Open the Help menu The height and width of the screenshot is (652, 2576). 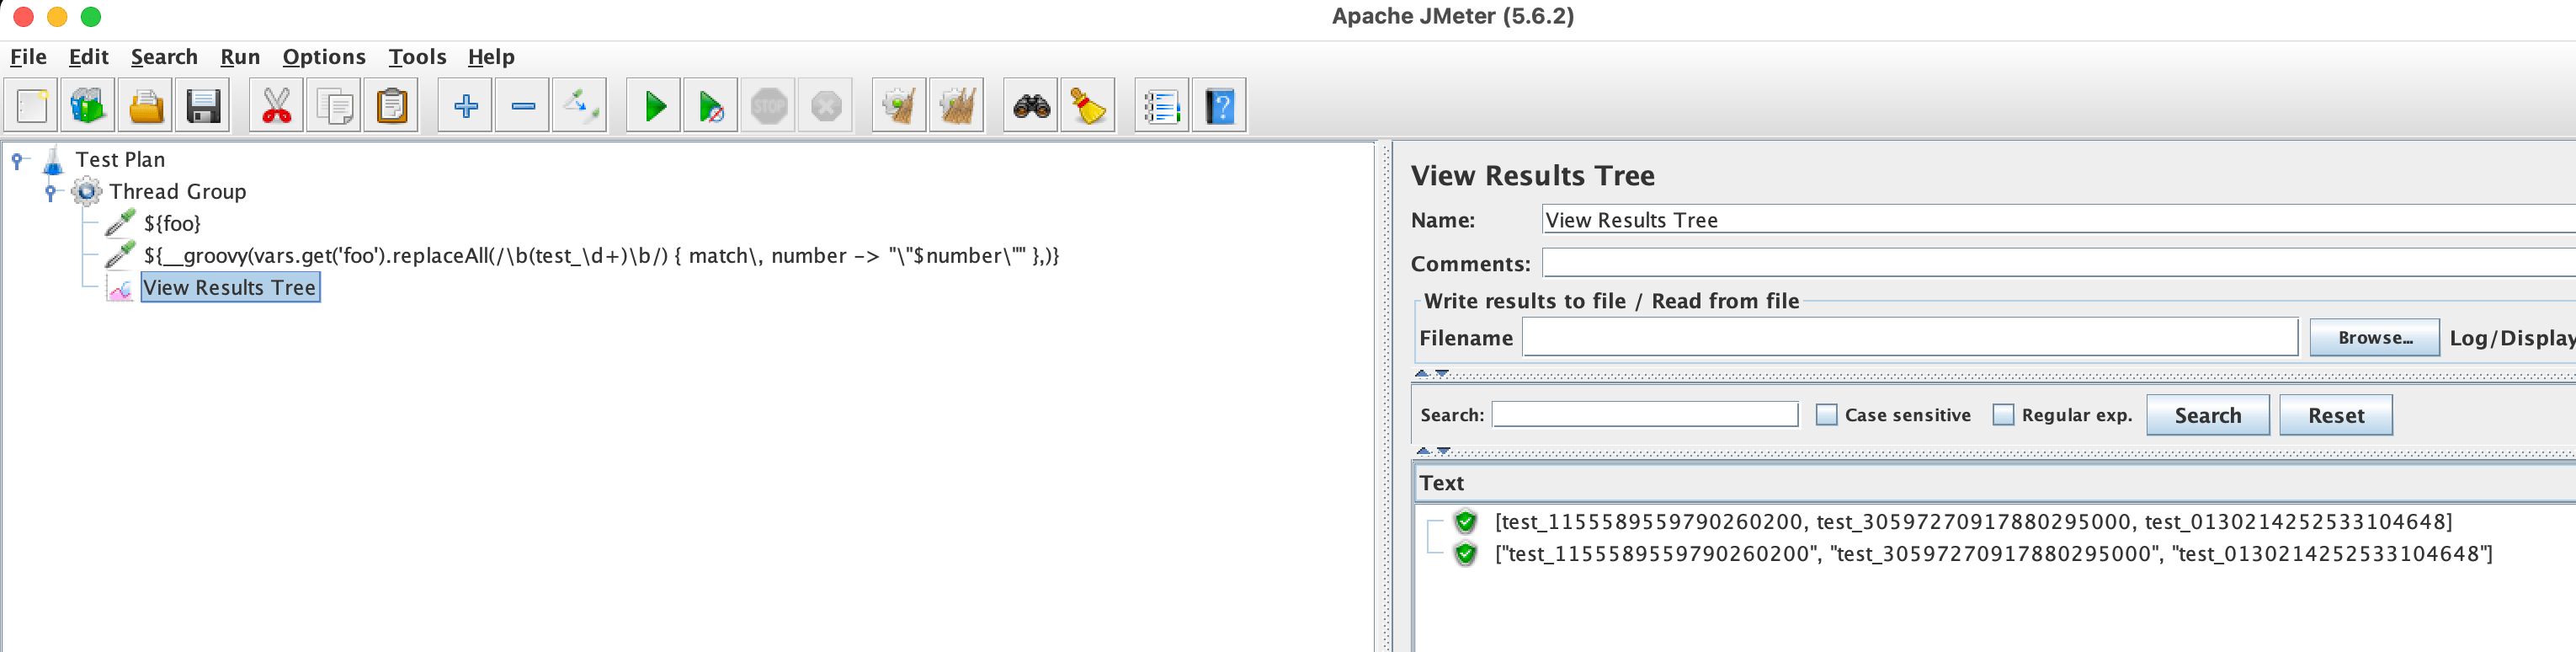[491, 57]
